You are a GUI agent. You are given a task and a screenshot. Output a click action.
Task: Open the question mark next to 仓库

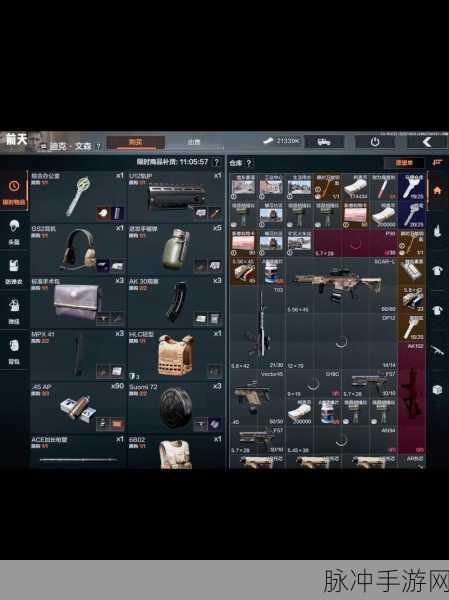[x=249, y=163]
